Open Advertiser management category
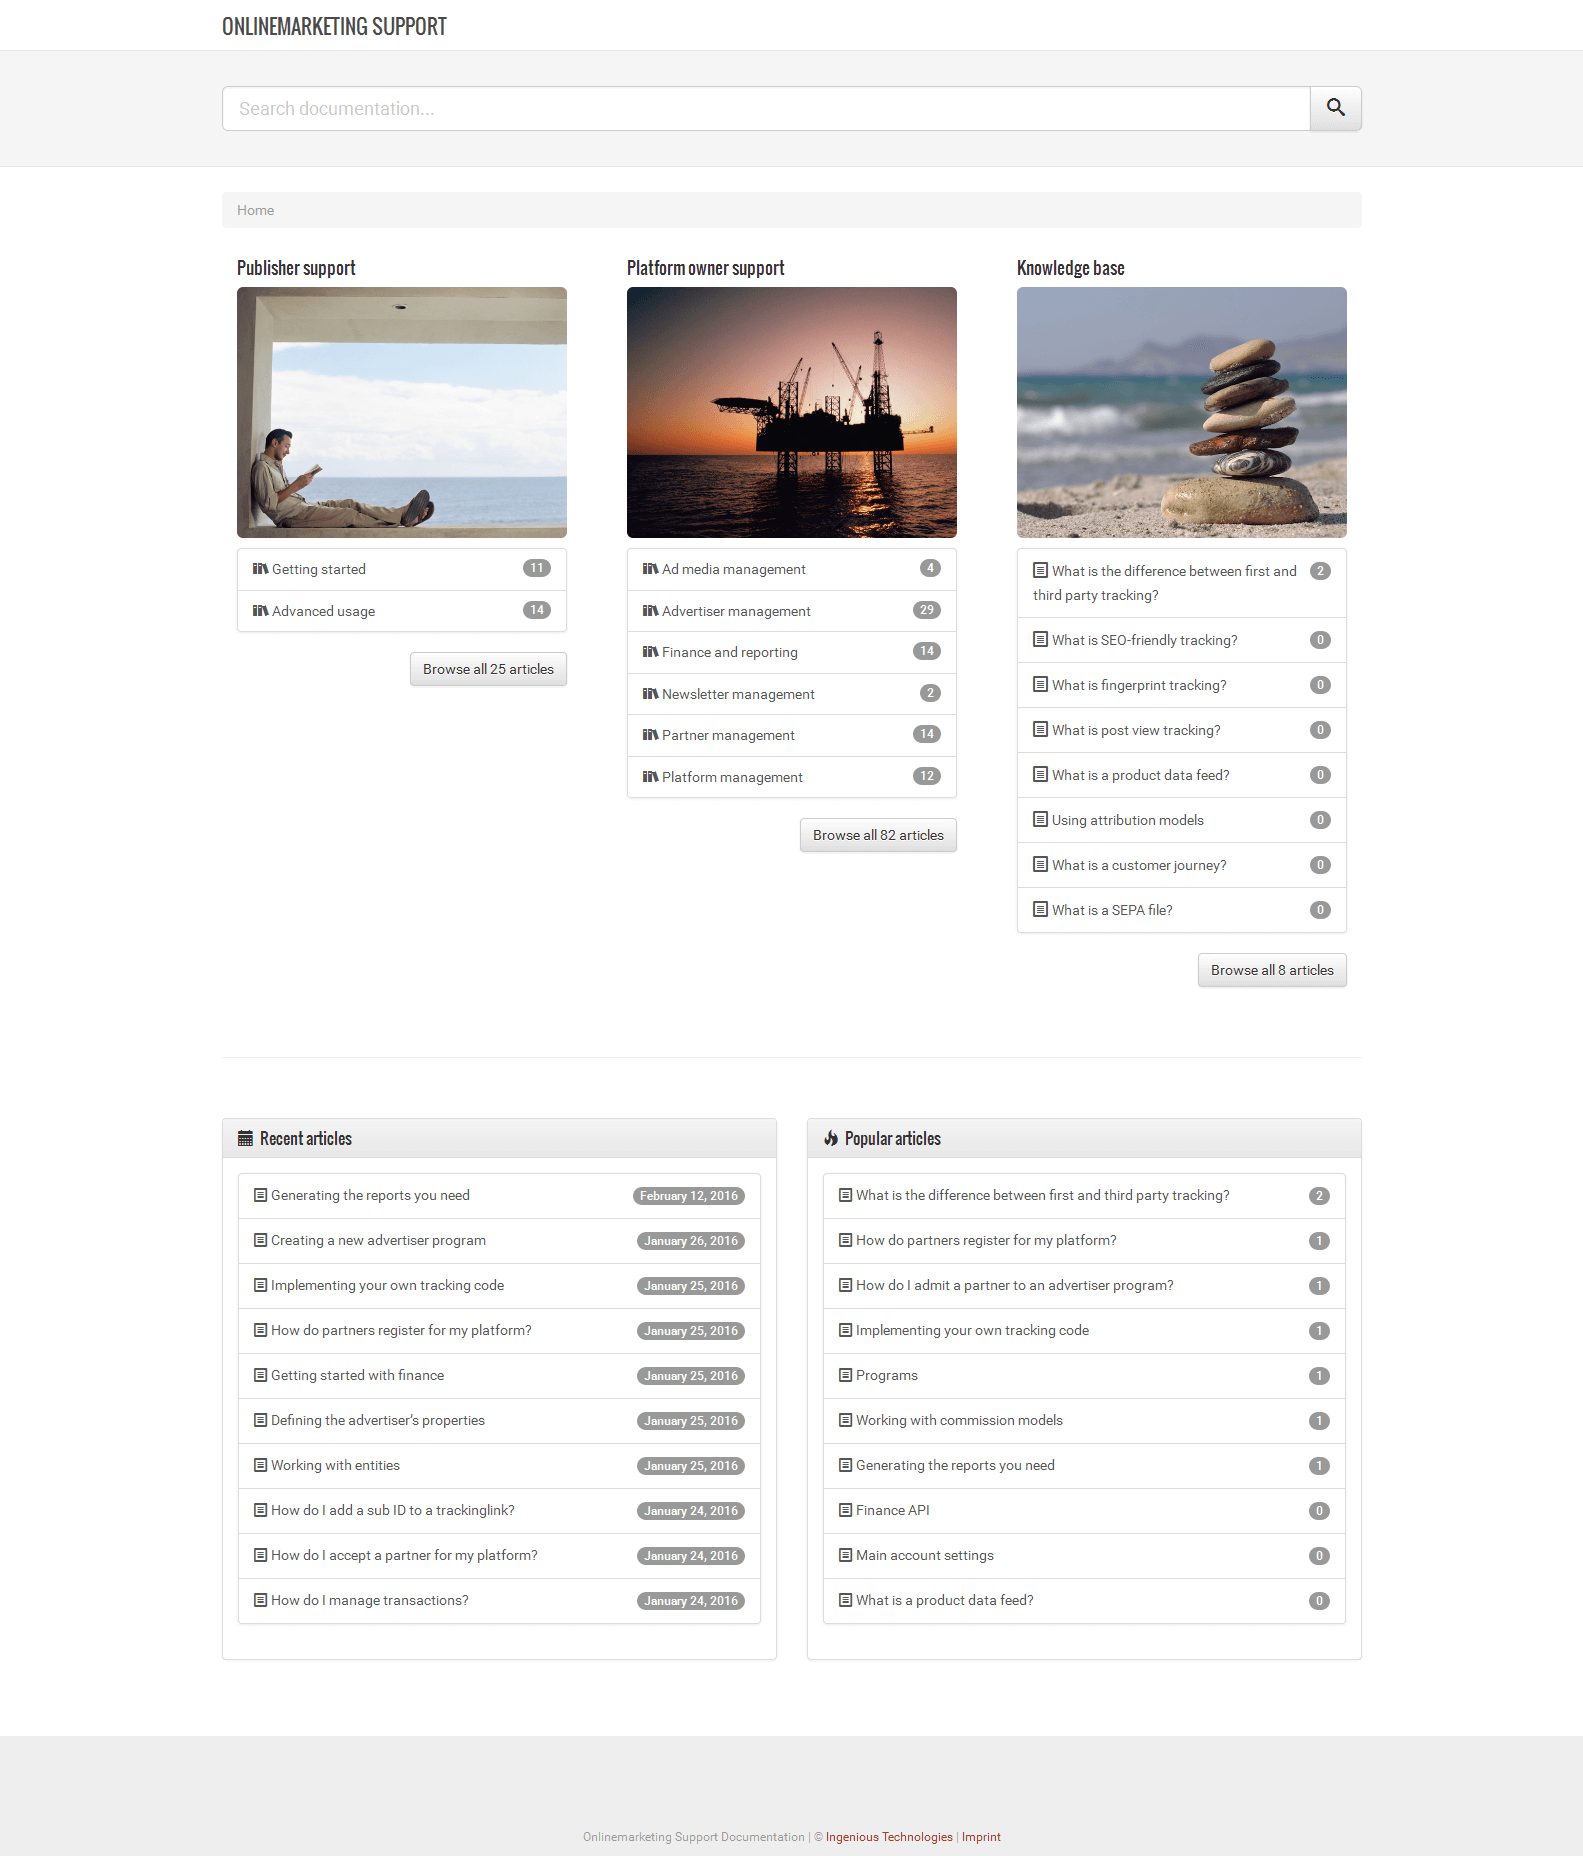1583x1856 pixels. [x=792, y=611]
